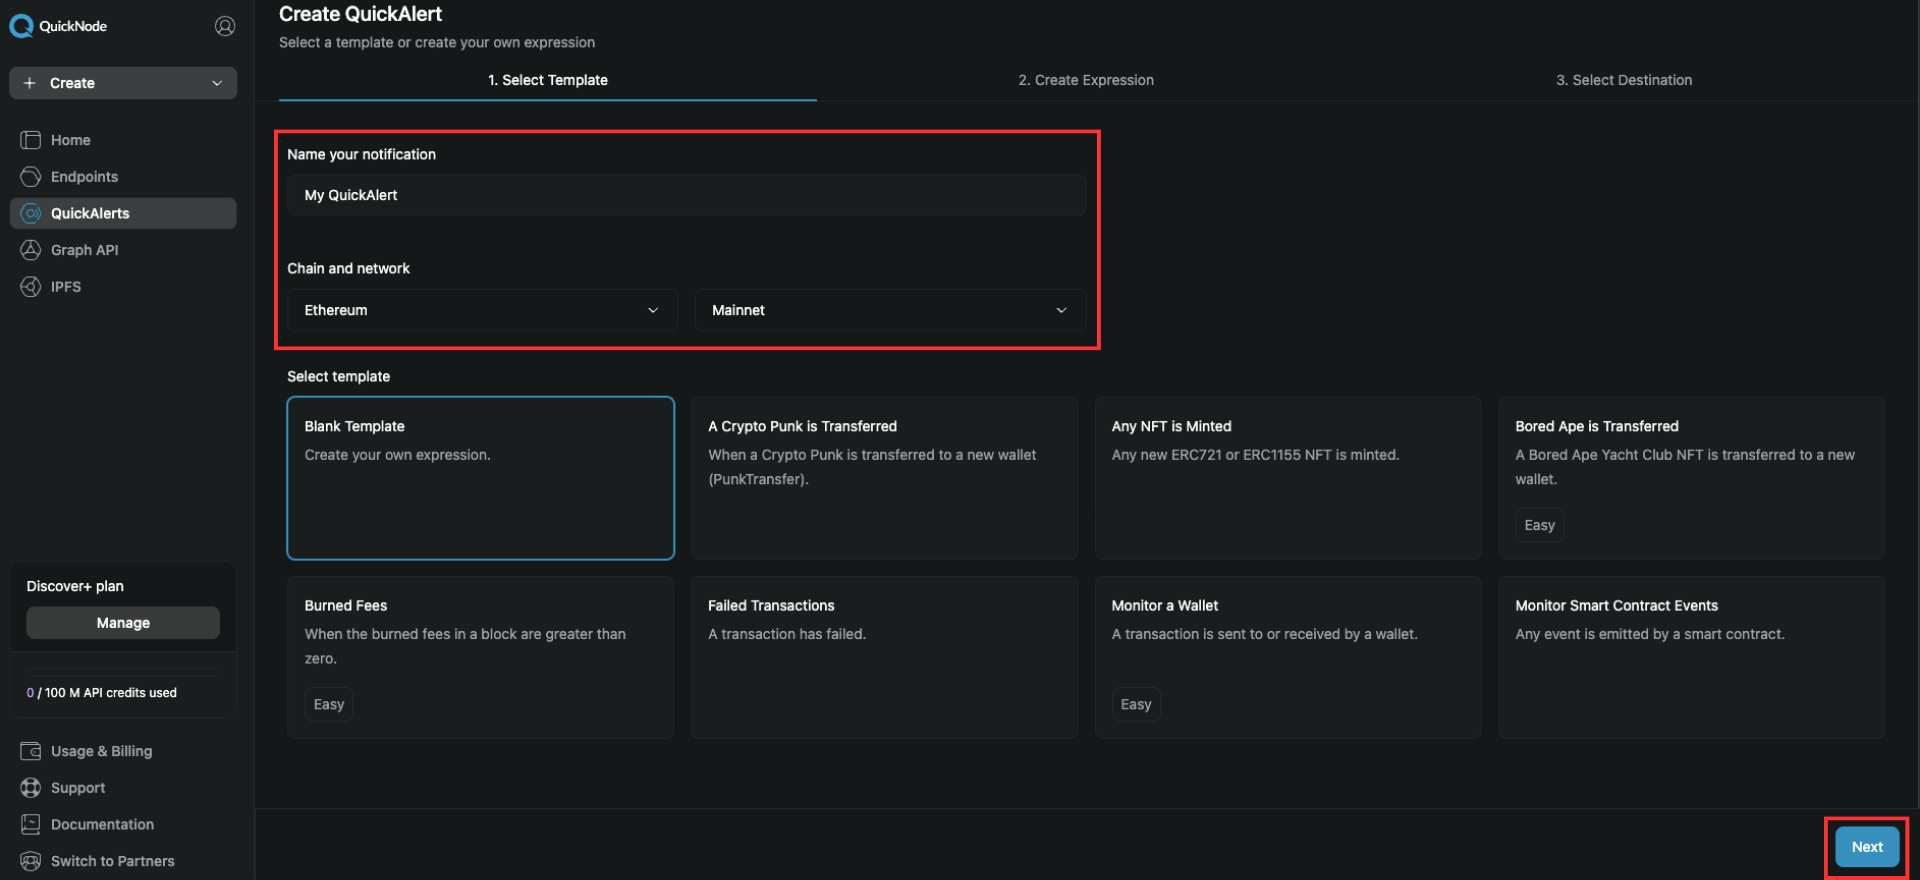Click the QuickNode logo

(x=58, y=26)
